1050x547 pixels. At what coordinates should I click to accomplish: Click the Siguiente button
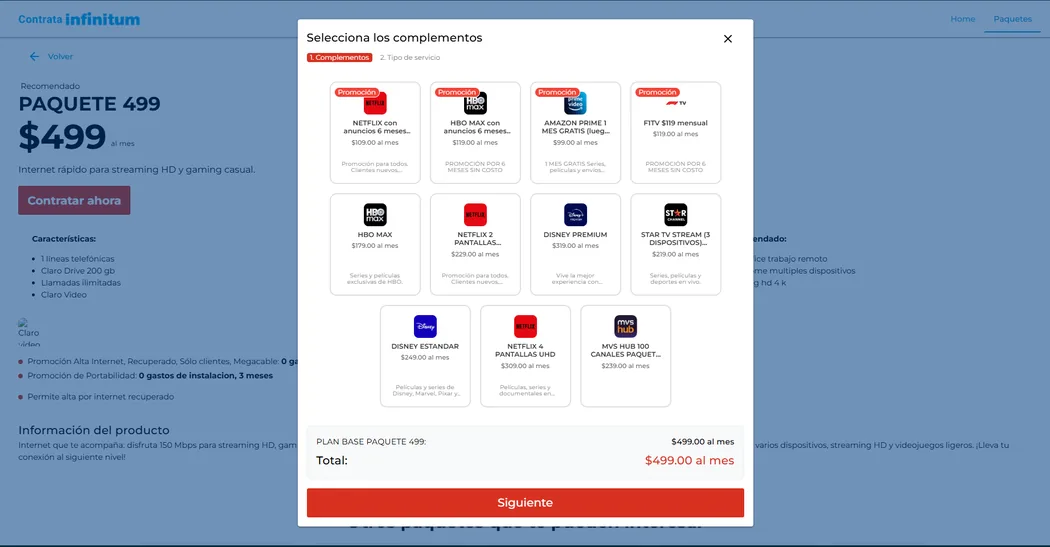pos(525,503)
